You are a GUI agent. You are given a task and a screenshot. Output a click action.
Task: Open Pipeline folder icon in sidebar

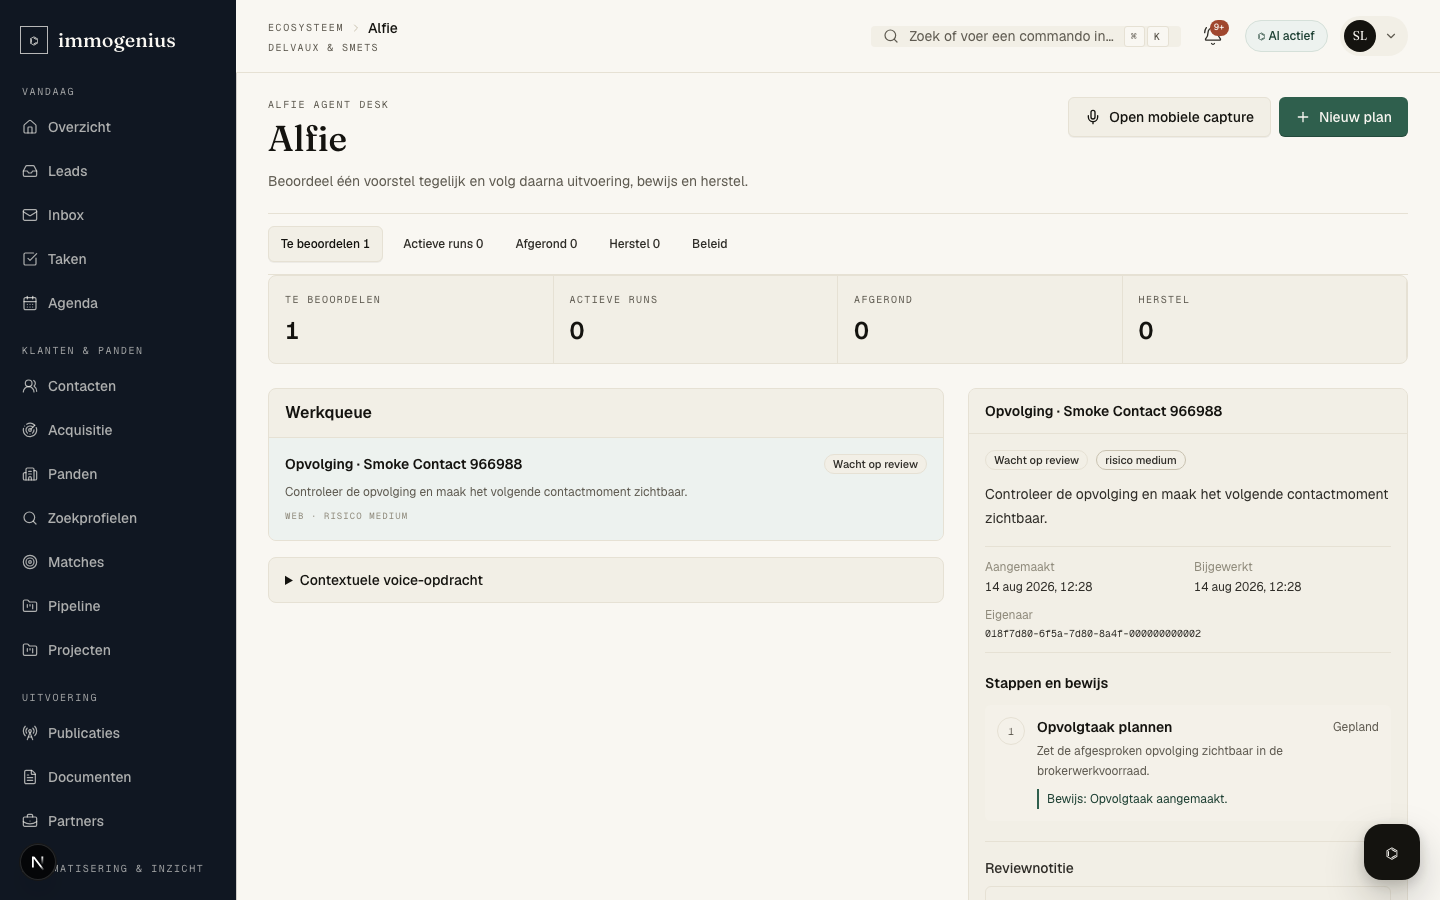tap(30, 606)
